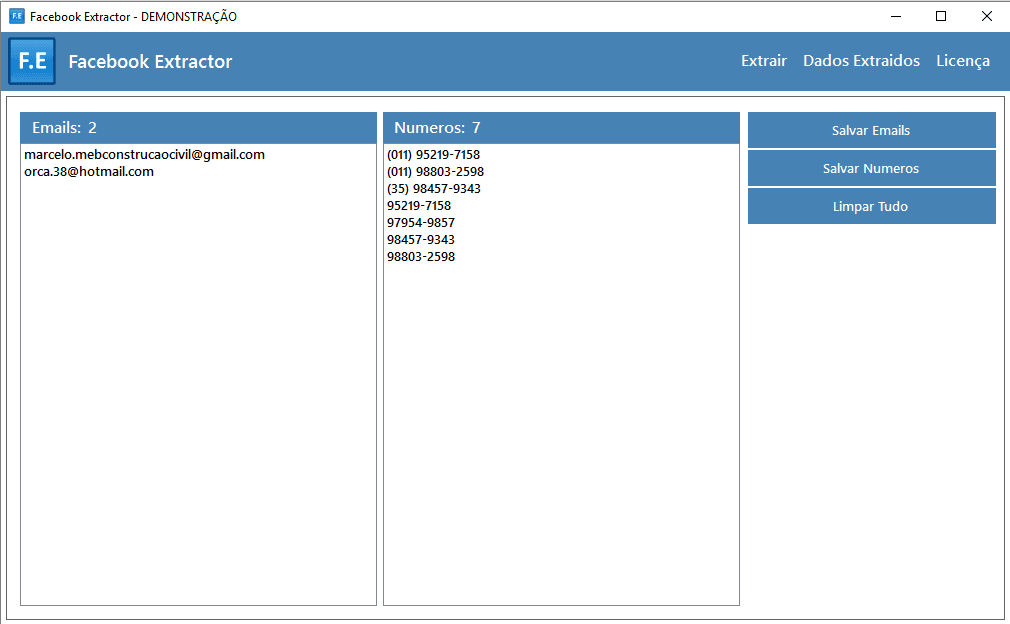Select number (011) 98803-2598
This screenshot has height=624, width=1010.
(435, 171)
